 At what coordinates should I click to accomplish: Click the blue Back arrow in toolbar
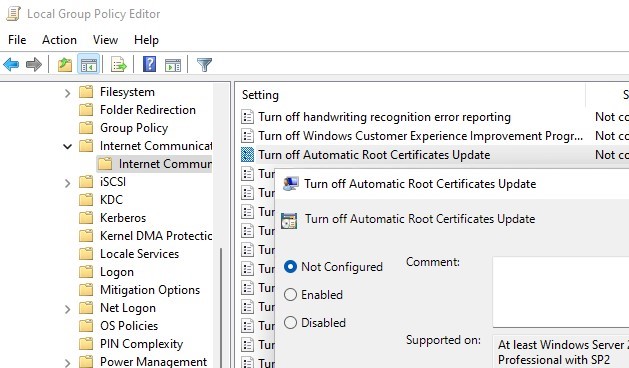point(11,64)
